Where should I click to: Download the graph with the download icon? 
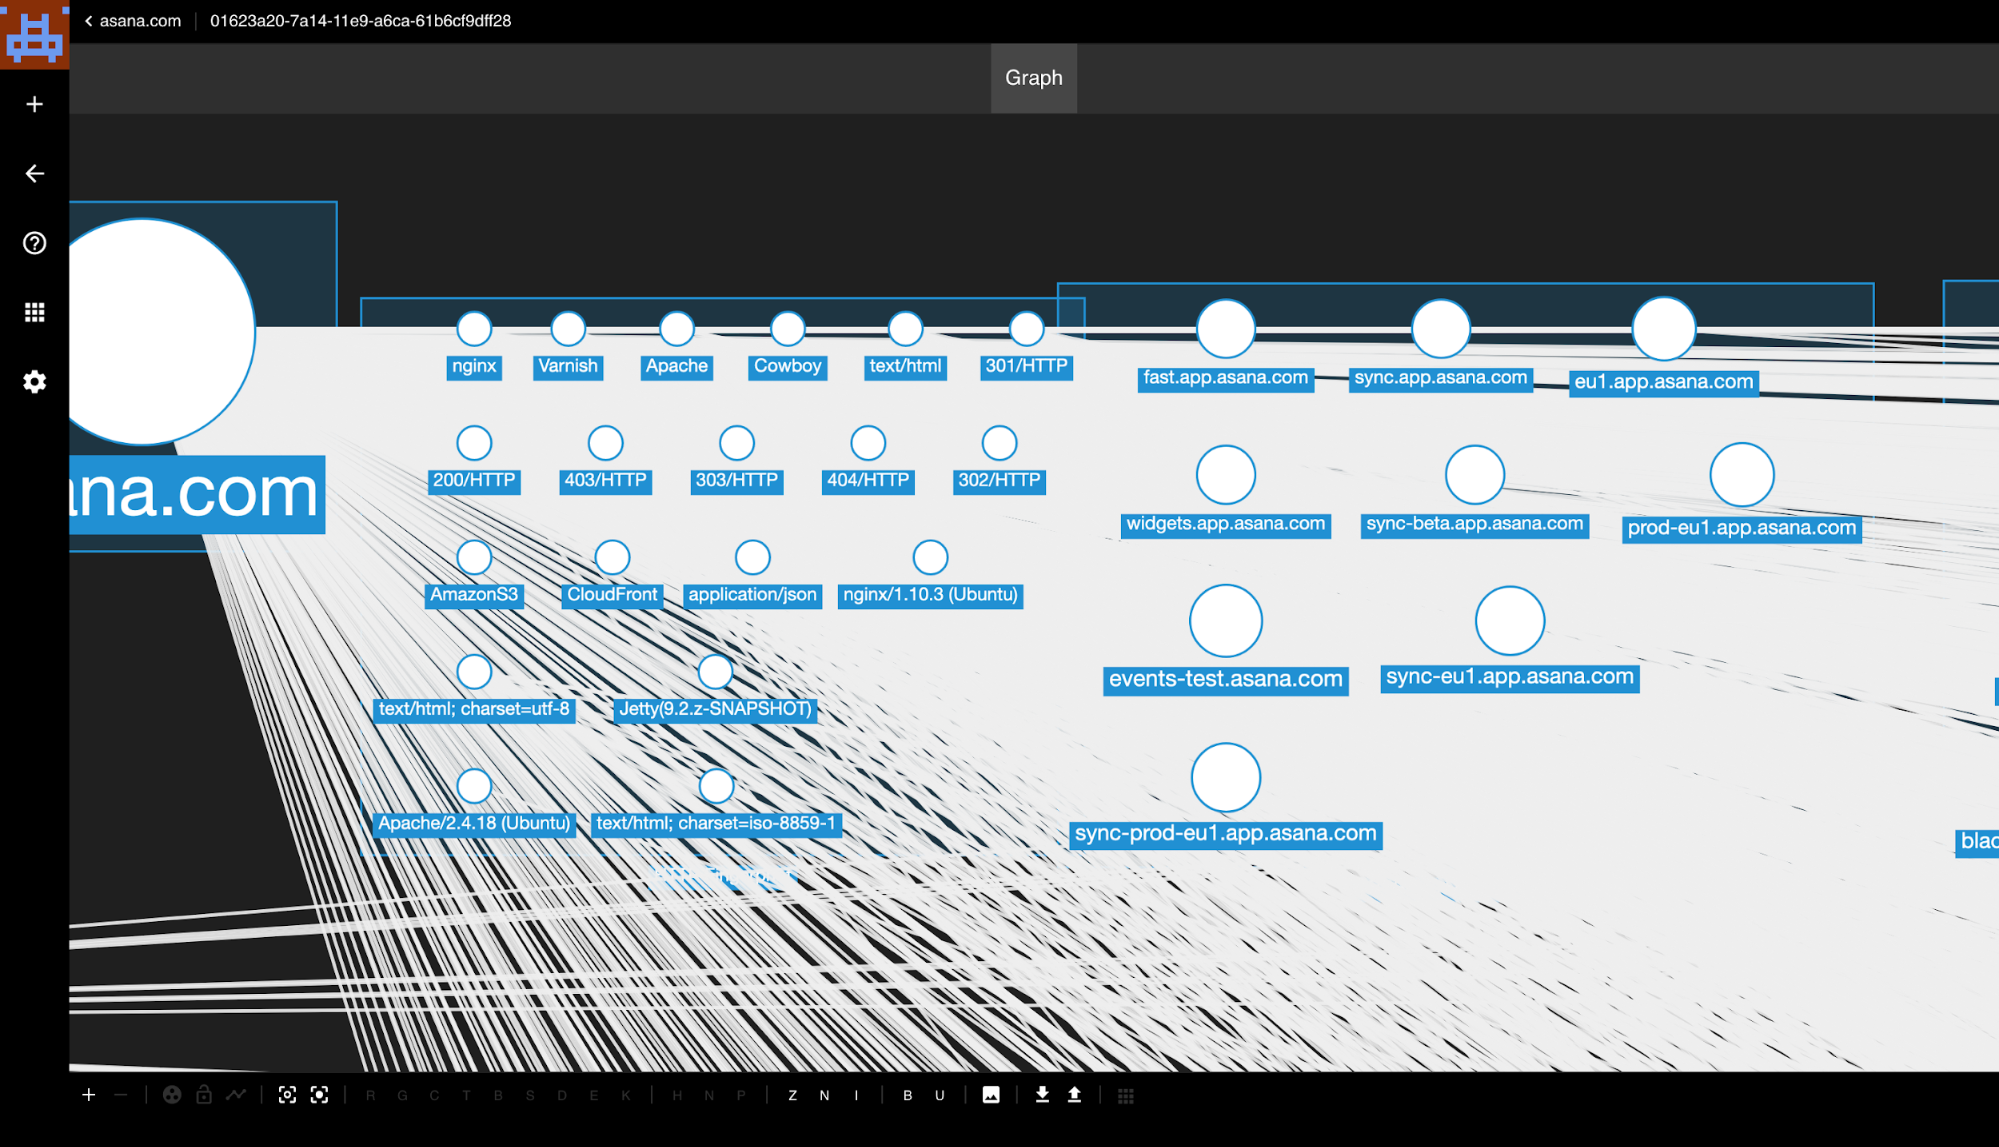click(x=1041, y=1094)
